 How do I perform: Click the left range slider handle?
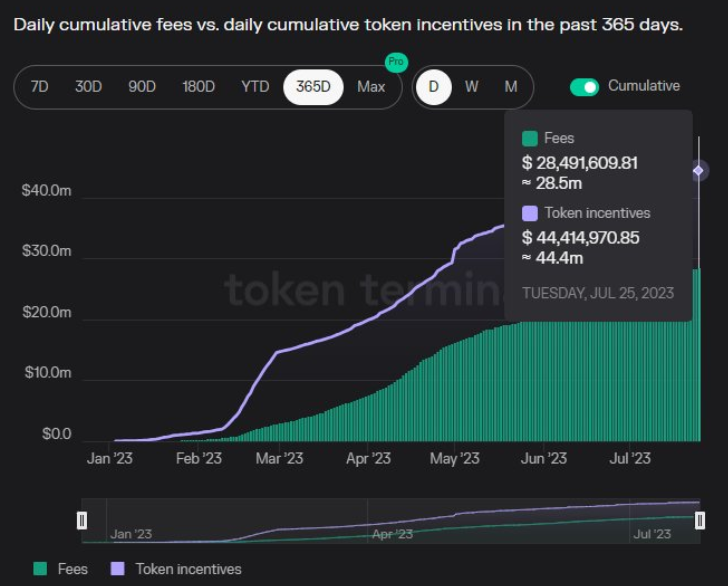[83, 519]
